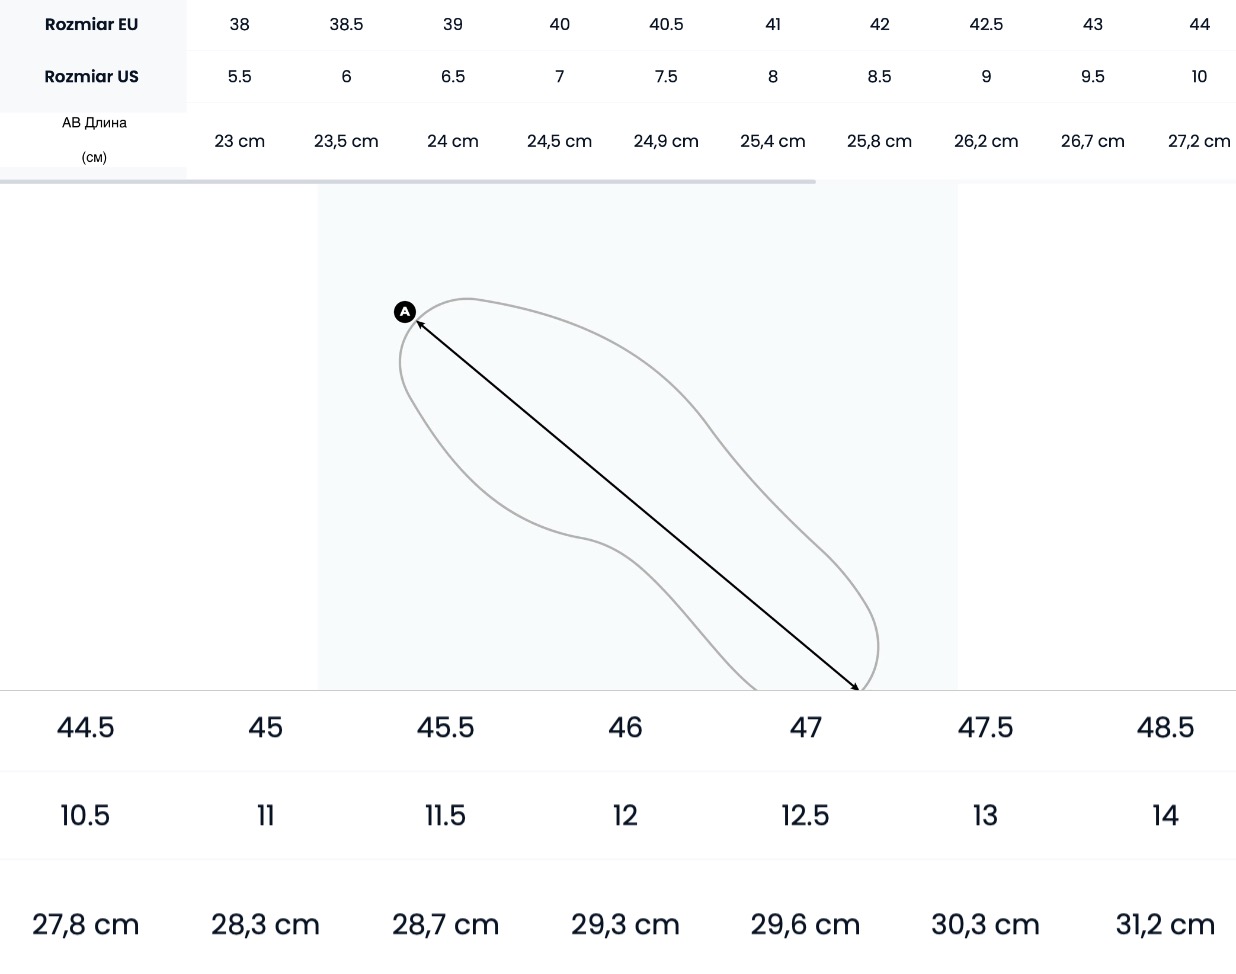Click the US size 9.5 cell
The image size is (1236, 974).
coord(1093,77)
